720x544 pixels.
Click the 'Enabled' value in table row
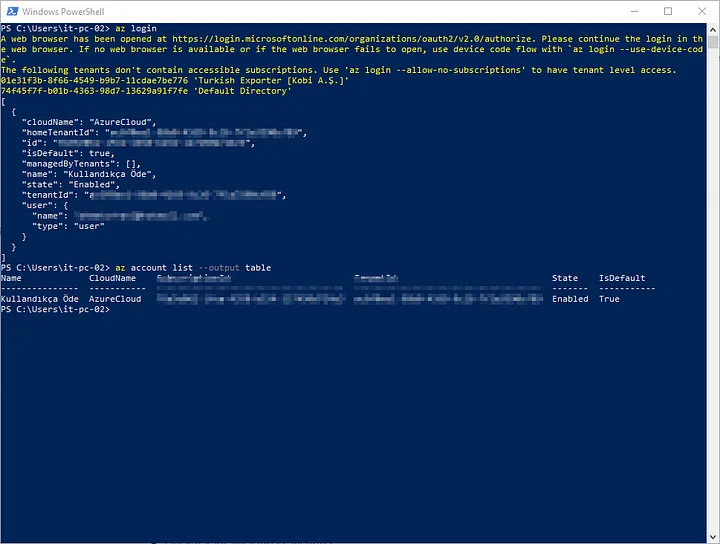pos(570,299)
